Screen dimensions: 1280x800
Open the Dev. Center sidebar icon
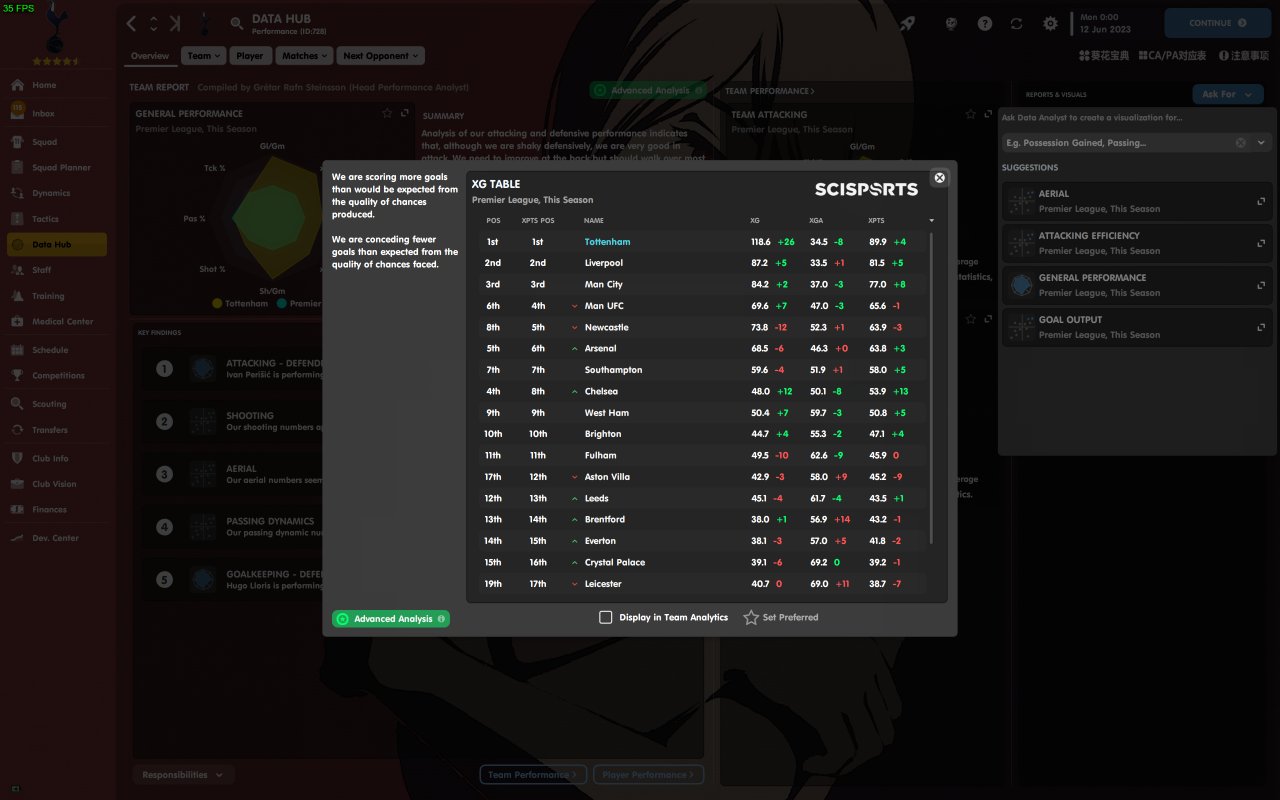(17, 538)
